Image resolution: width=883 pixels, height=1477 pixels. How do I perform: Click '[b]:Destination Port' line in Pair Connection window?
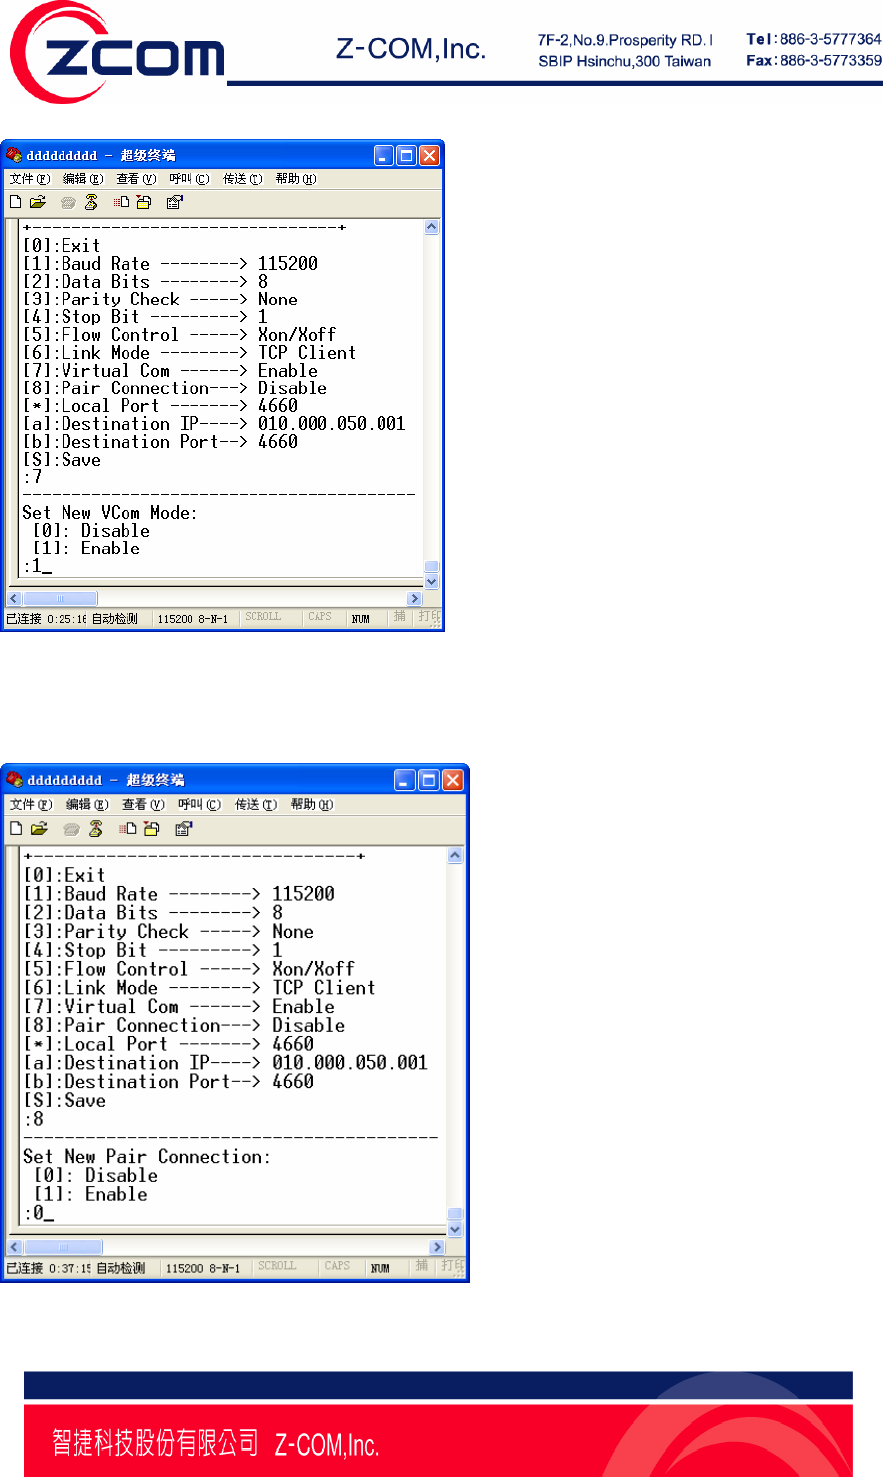coord(168,1082)
